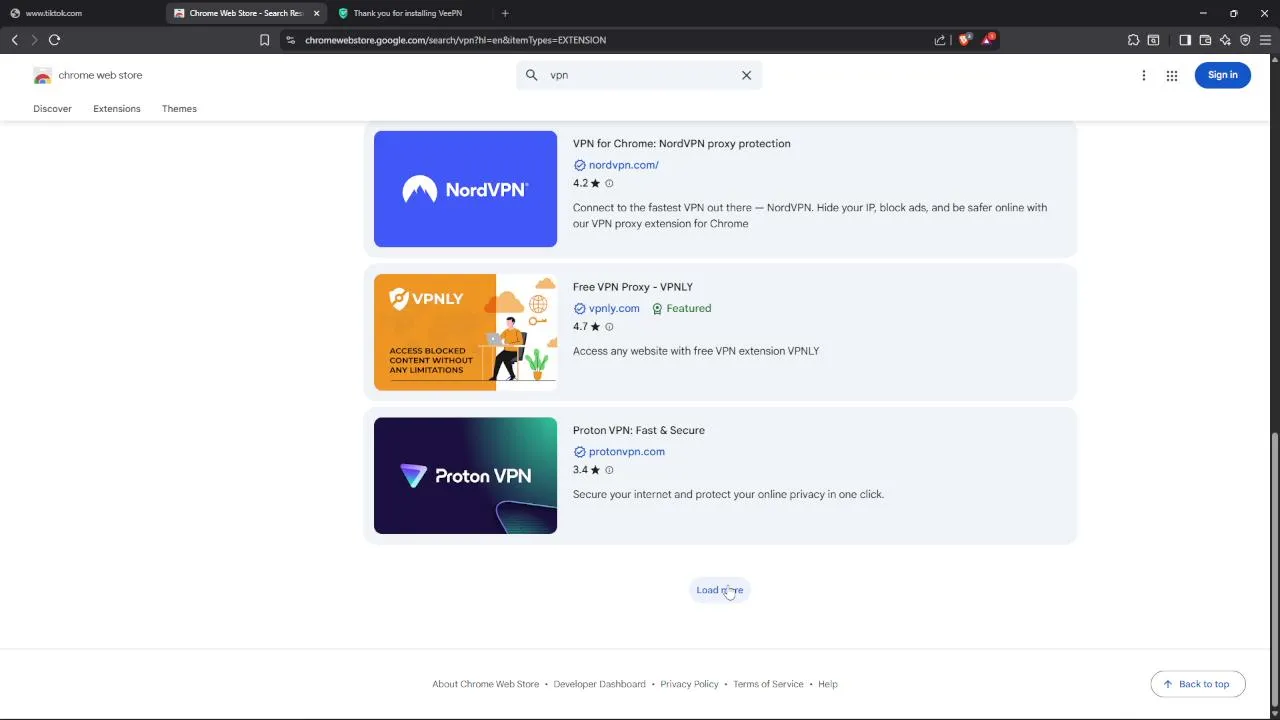Open Terms of Service footer link
This screenshot has width=1280, height=720.
click(x=768, y=684)
